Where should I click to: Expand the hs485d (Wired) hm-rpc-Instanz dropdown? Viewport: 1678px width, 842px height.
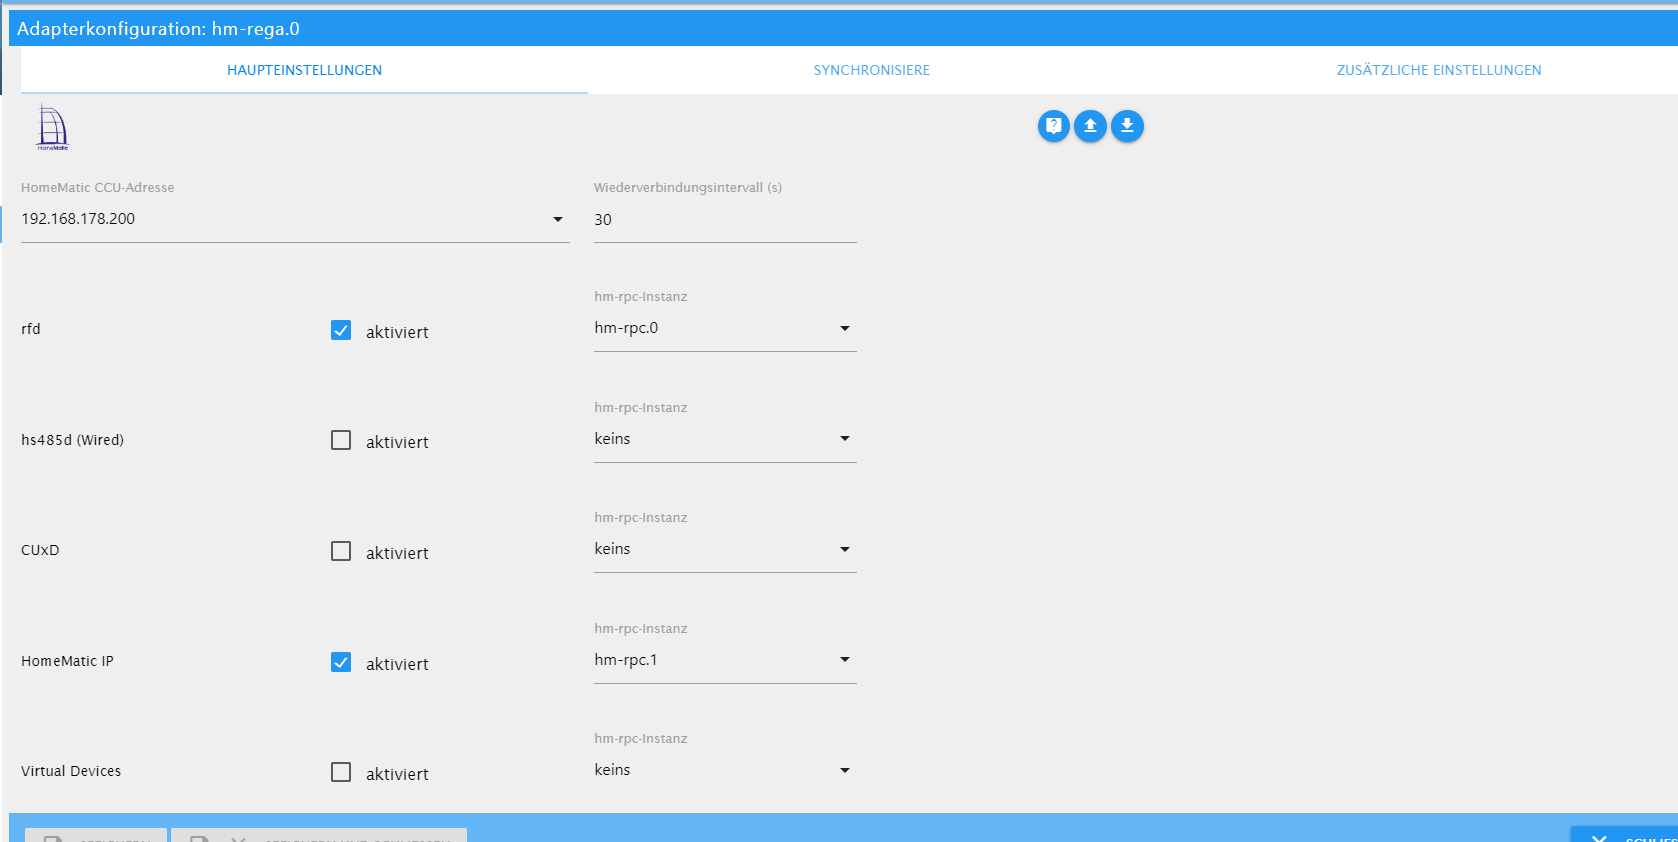(x=725, y=439)
